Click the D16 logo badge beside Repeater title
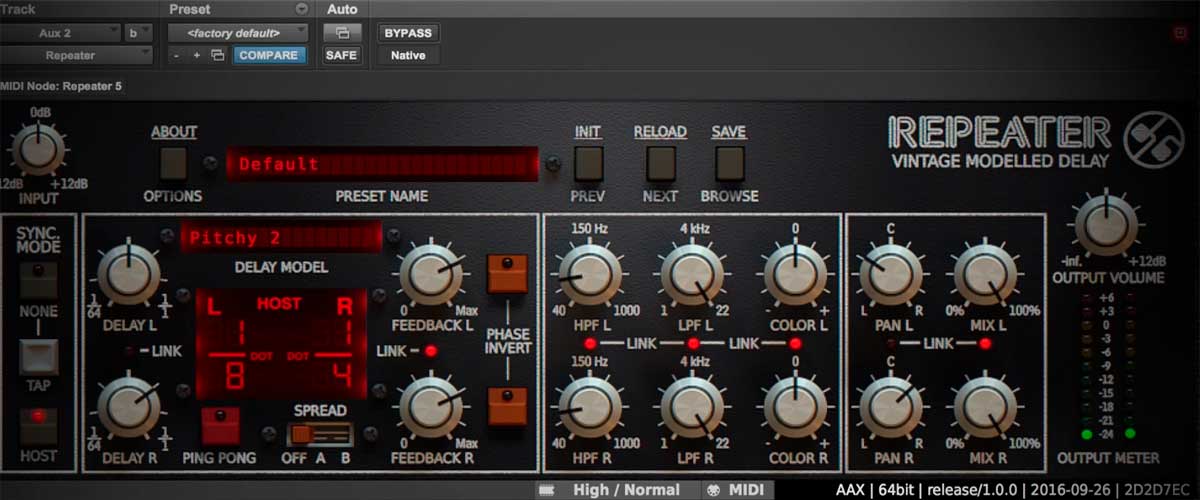The width and height of the screenshot is (1200, 500). click(1153, 139)
